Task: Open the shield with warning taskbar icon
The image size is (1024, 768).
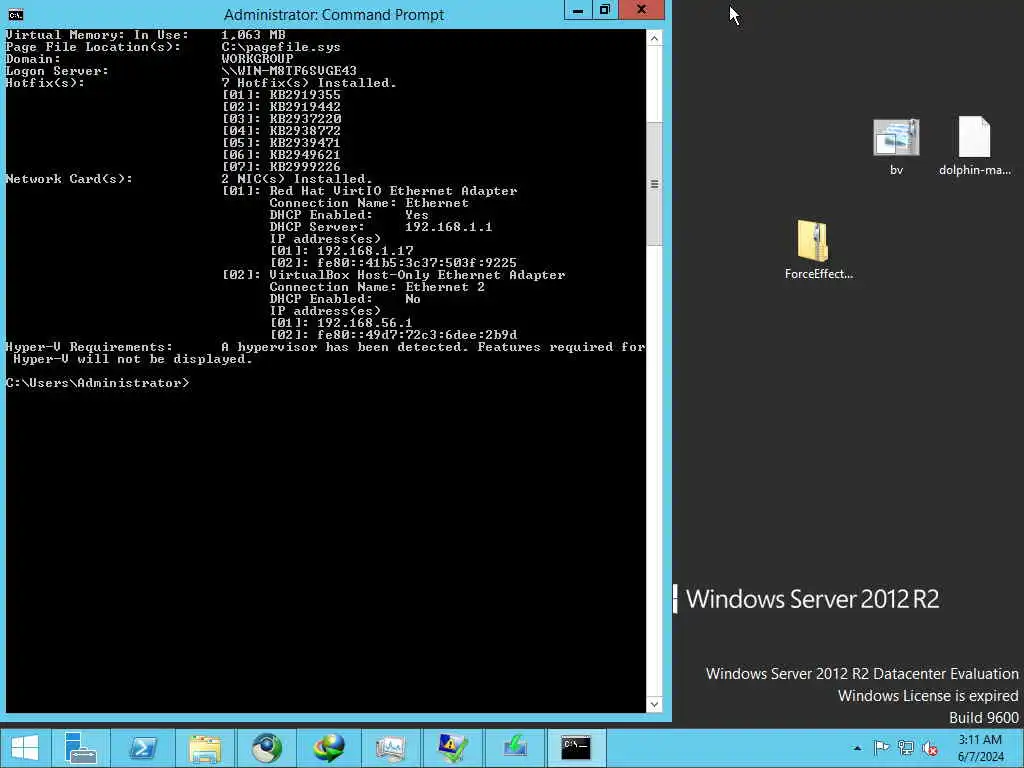Action: click(x=453, y=748)
